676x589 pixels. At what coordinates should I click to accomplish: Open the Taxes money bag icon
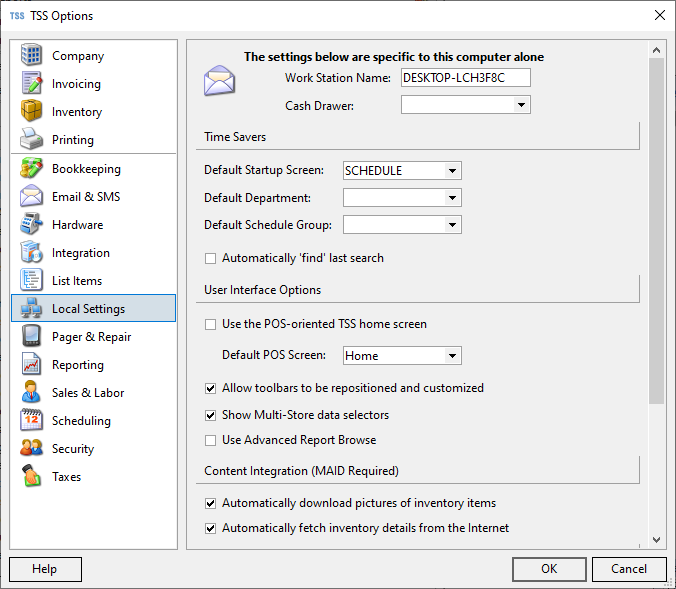(31, 477)
